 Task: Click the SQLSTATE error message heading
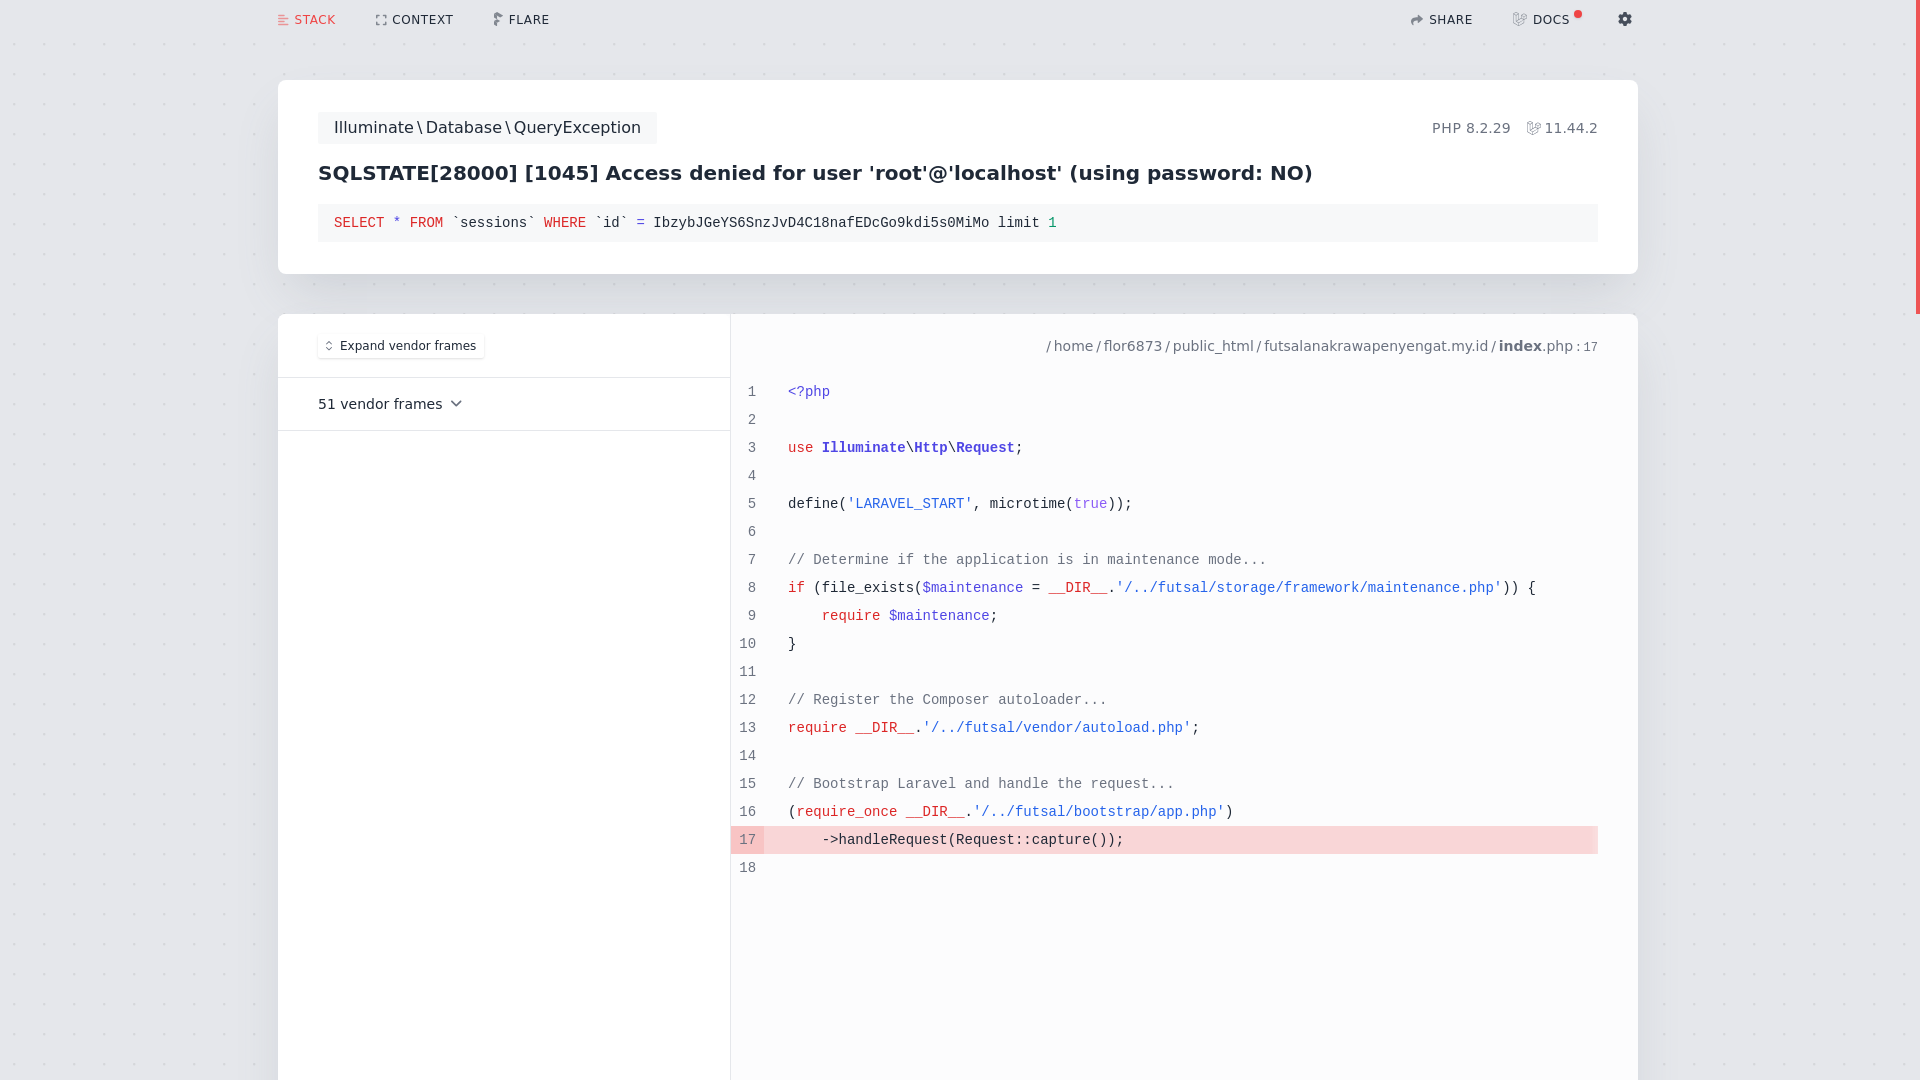click(815, 173)
